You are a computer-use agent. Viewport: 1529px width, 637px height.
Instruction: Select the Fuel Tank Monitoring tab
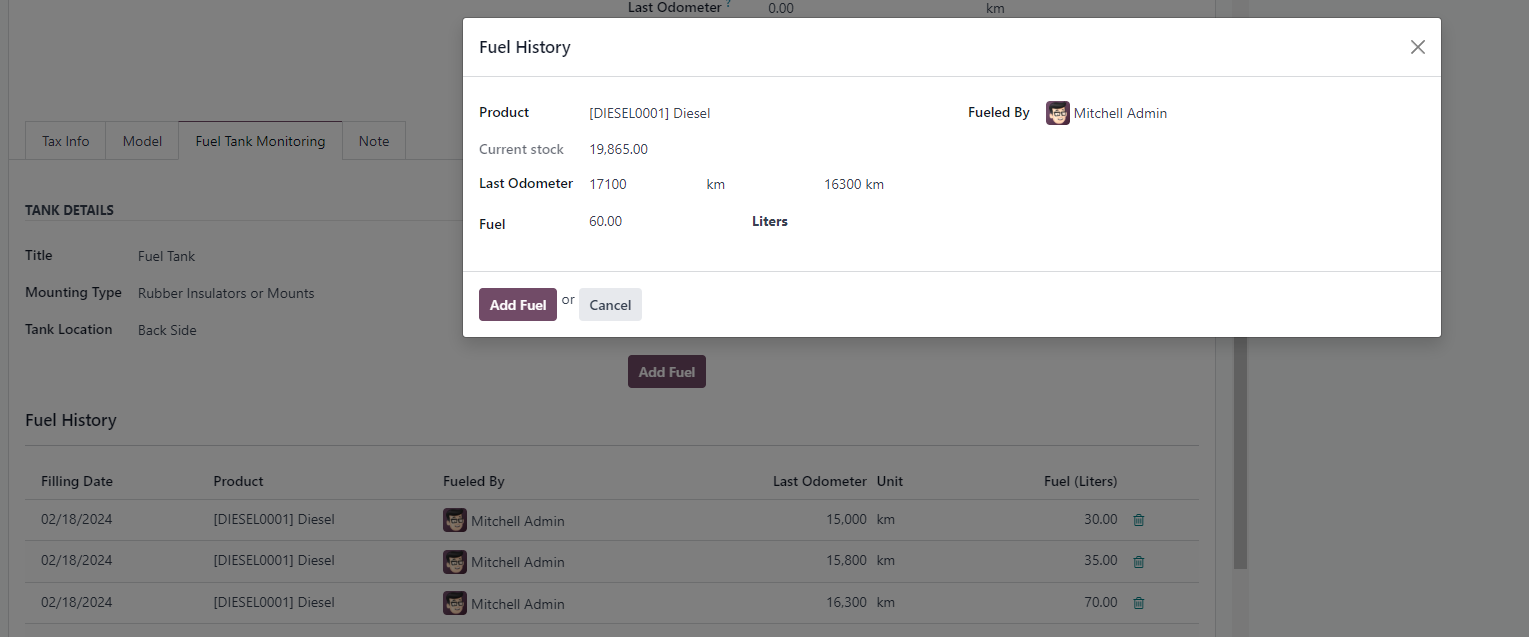pyautogui.click(x=260, y=141)
